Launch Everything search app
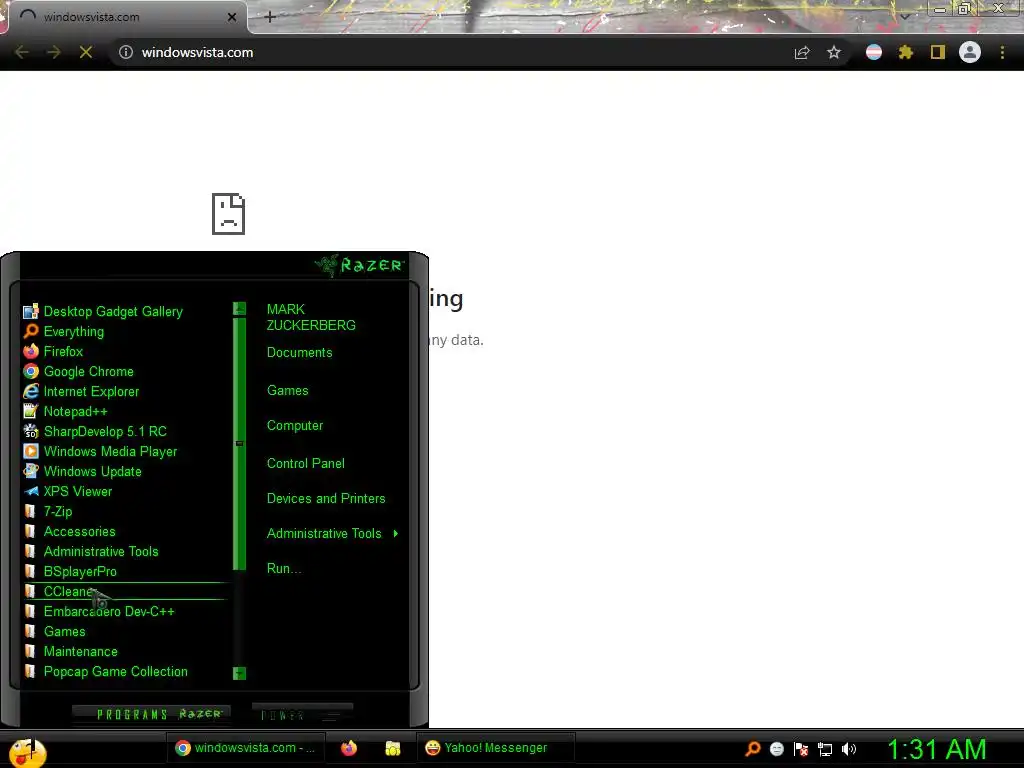The height and width of the screenshot is (768, 1024). 63,331
